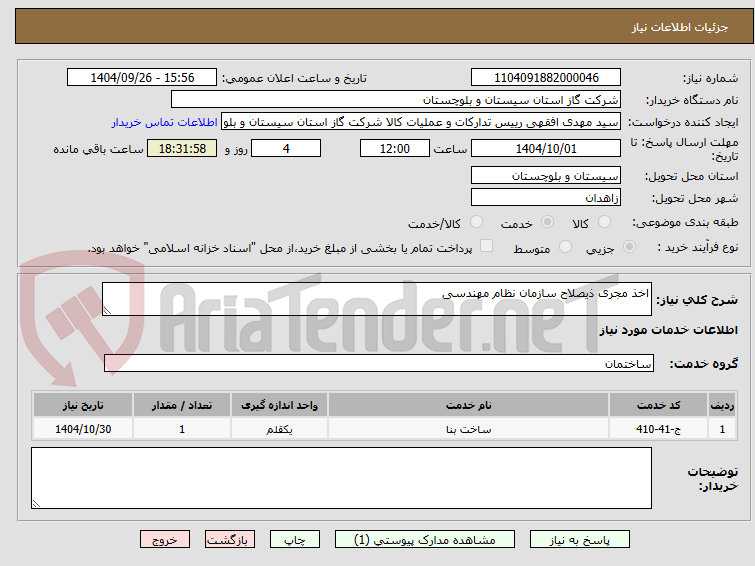The image size is (755, 566).
Task: Click the remaining days field showing 4
Action: tap(286, 148)
